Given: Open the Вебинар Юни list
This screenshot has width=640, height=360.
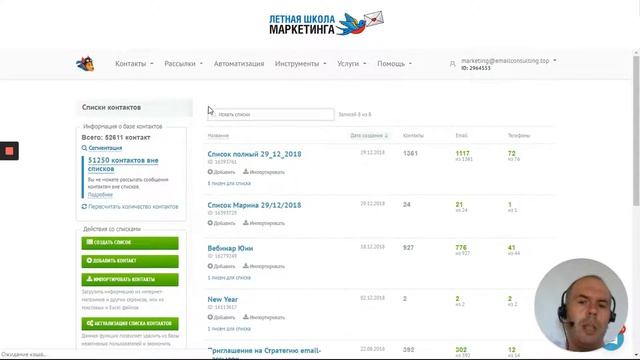Looking at the screenshot, I should coord(230,248).
